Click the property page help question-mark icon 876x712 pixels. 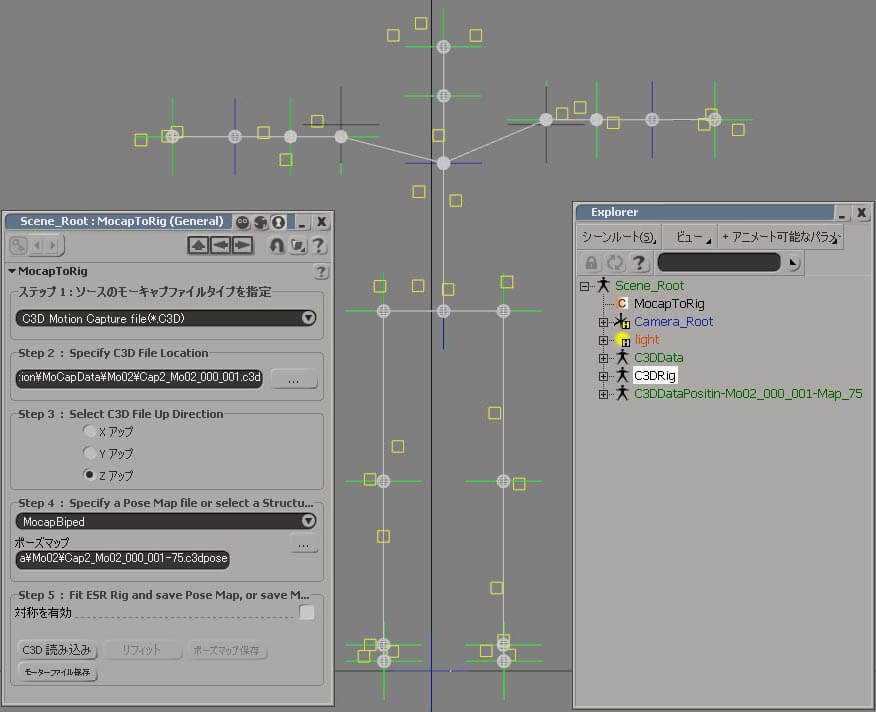click(318, 246)
